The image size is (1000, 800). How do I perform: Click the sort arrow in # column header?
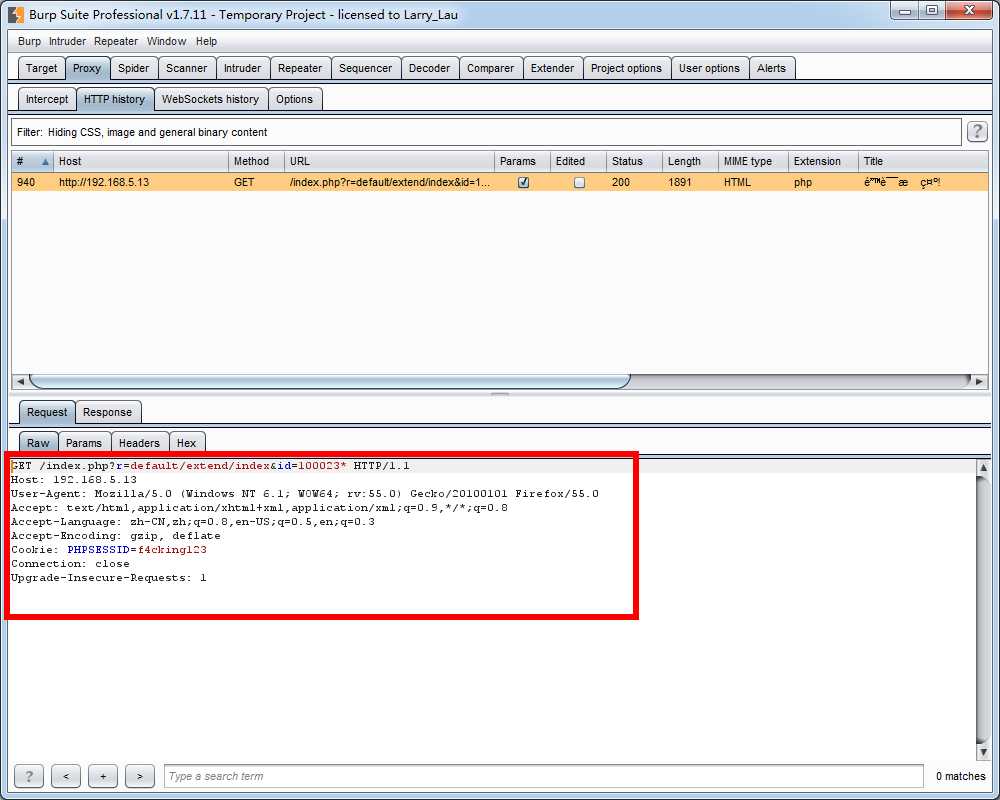pyautogui.click(x=45, y=161)
